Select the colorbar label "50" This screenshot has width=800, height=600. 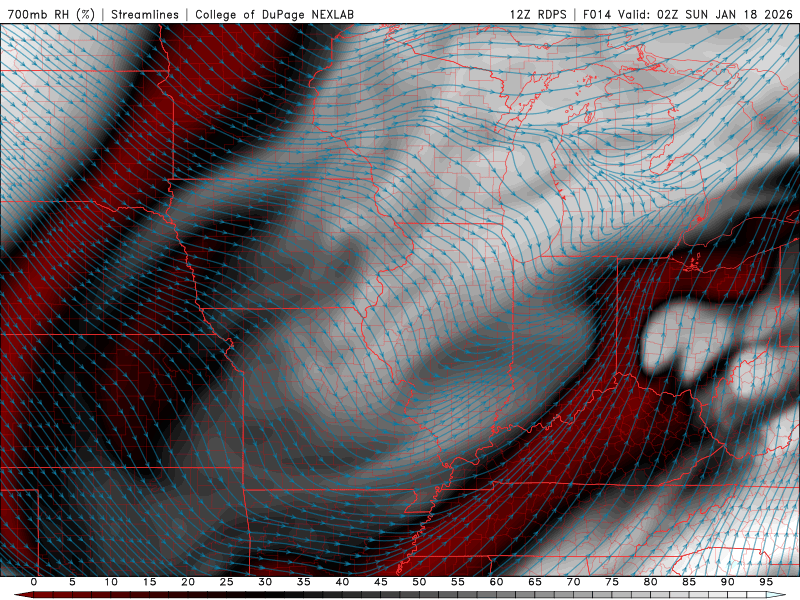coord(419,582)
